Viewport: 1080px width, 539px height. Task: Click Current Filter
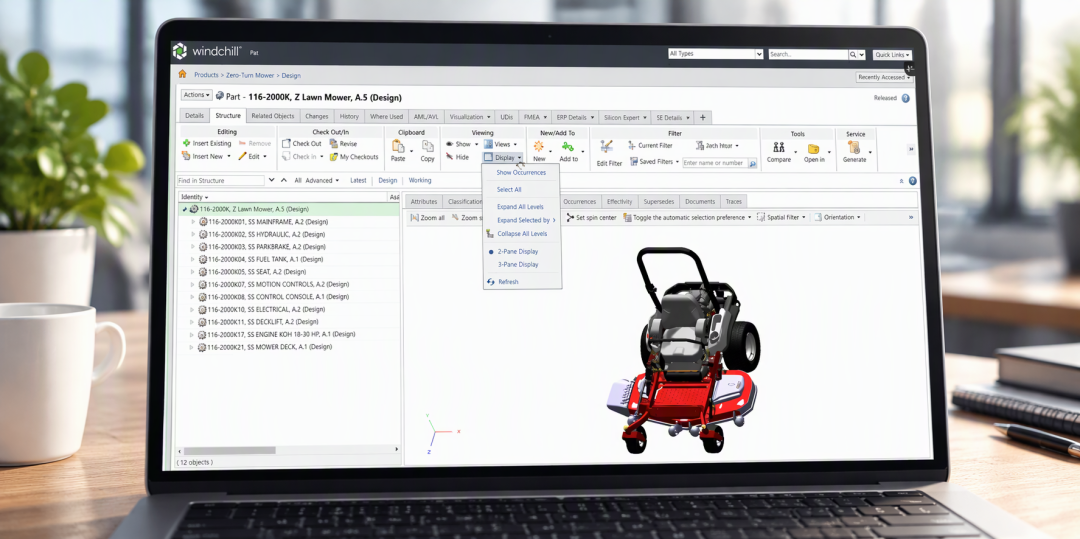click(650, 145)
